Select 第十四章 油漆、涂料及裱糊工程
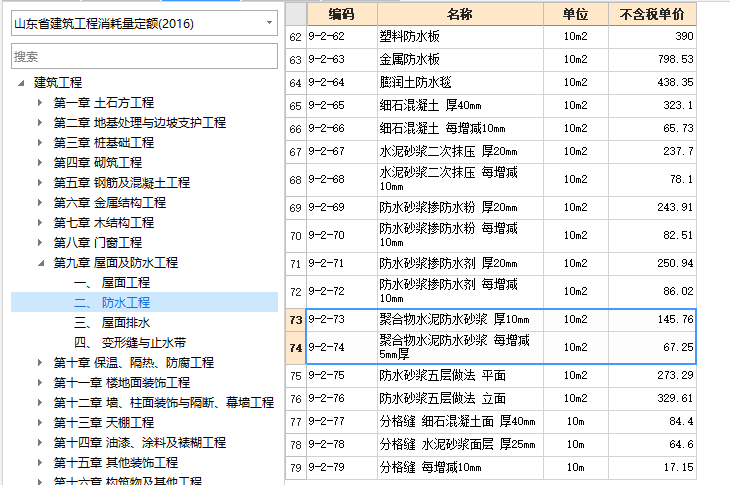 (x=140, y=443)
